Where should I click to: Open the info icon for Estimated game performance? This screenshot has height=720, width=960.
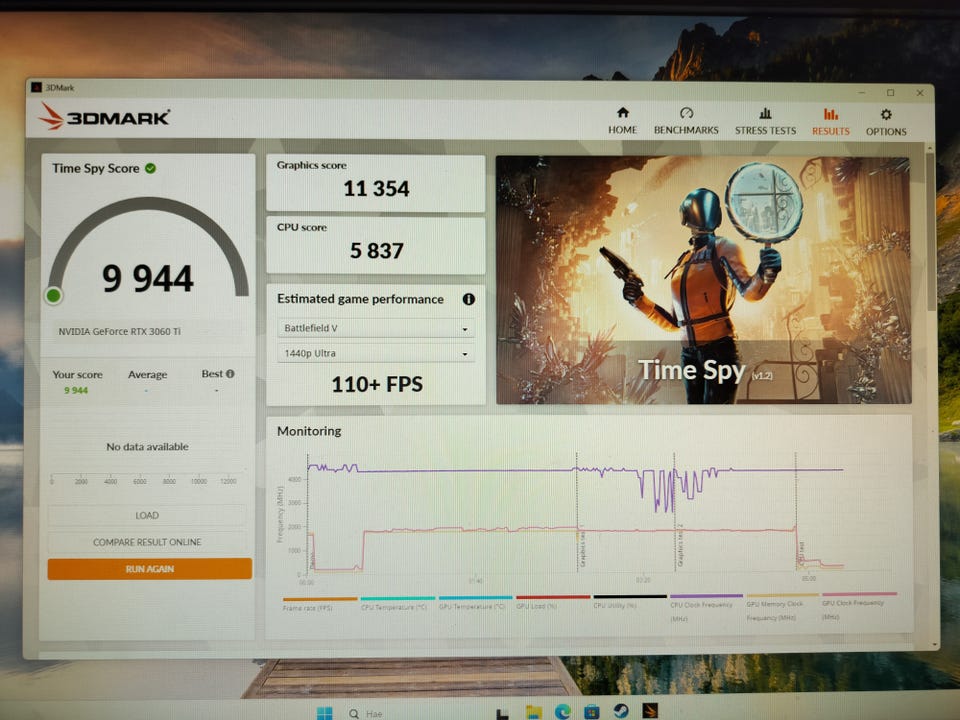(x=469, y=299)
